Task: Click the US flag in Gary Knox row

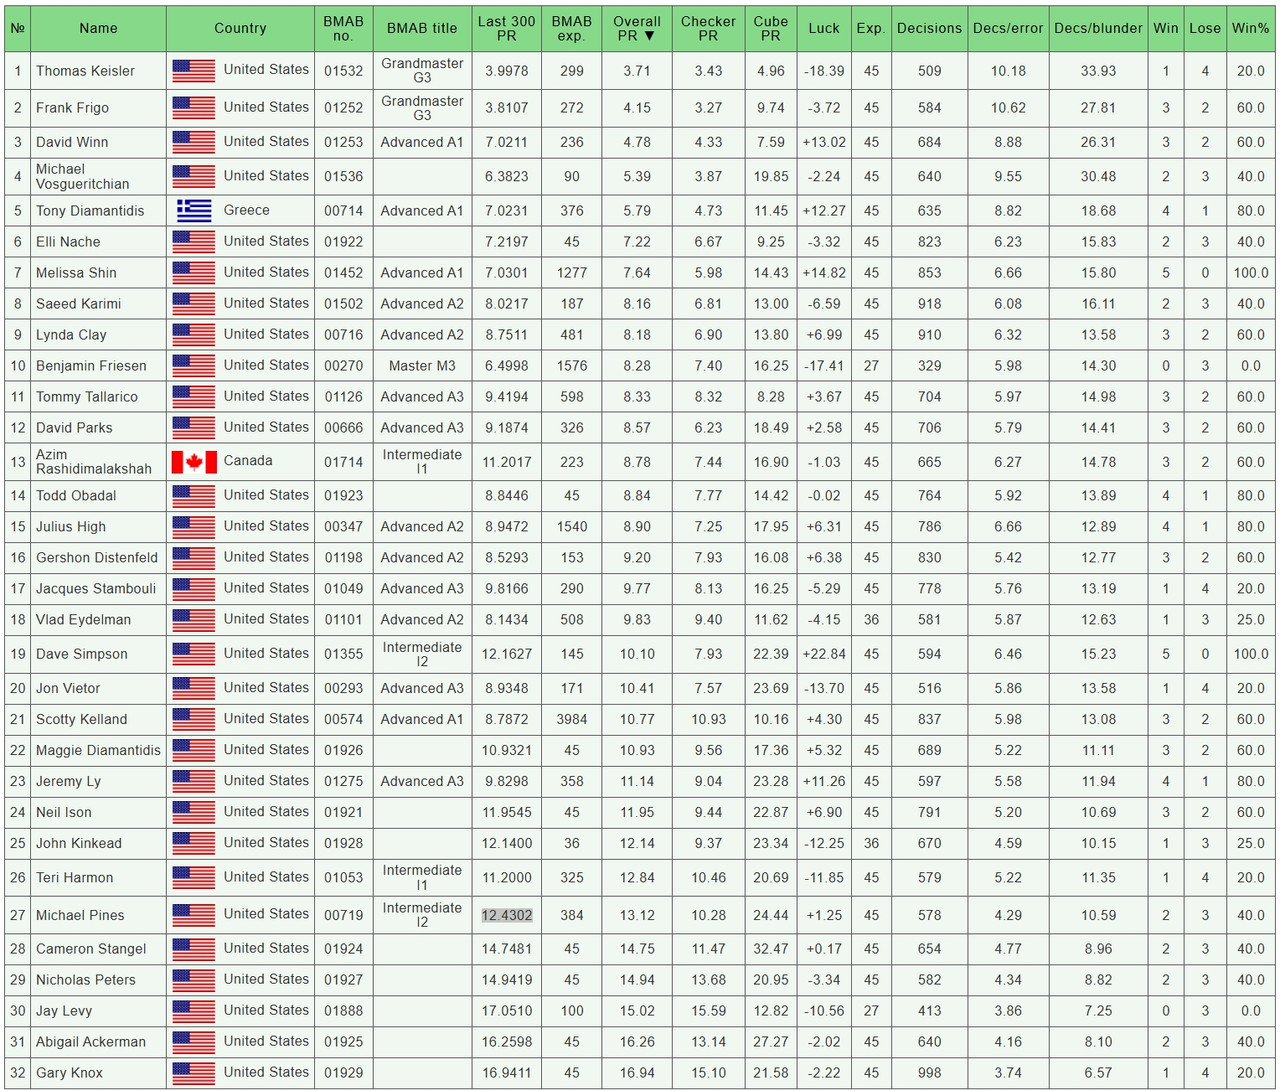Action: point(194,1073)
